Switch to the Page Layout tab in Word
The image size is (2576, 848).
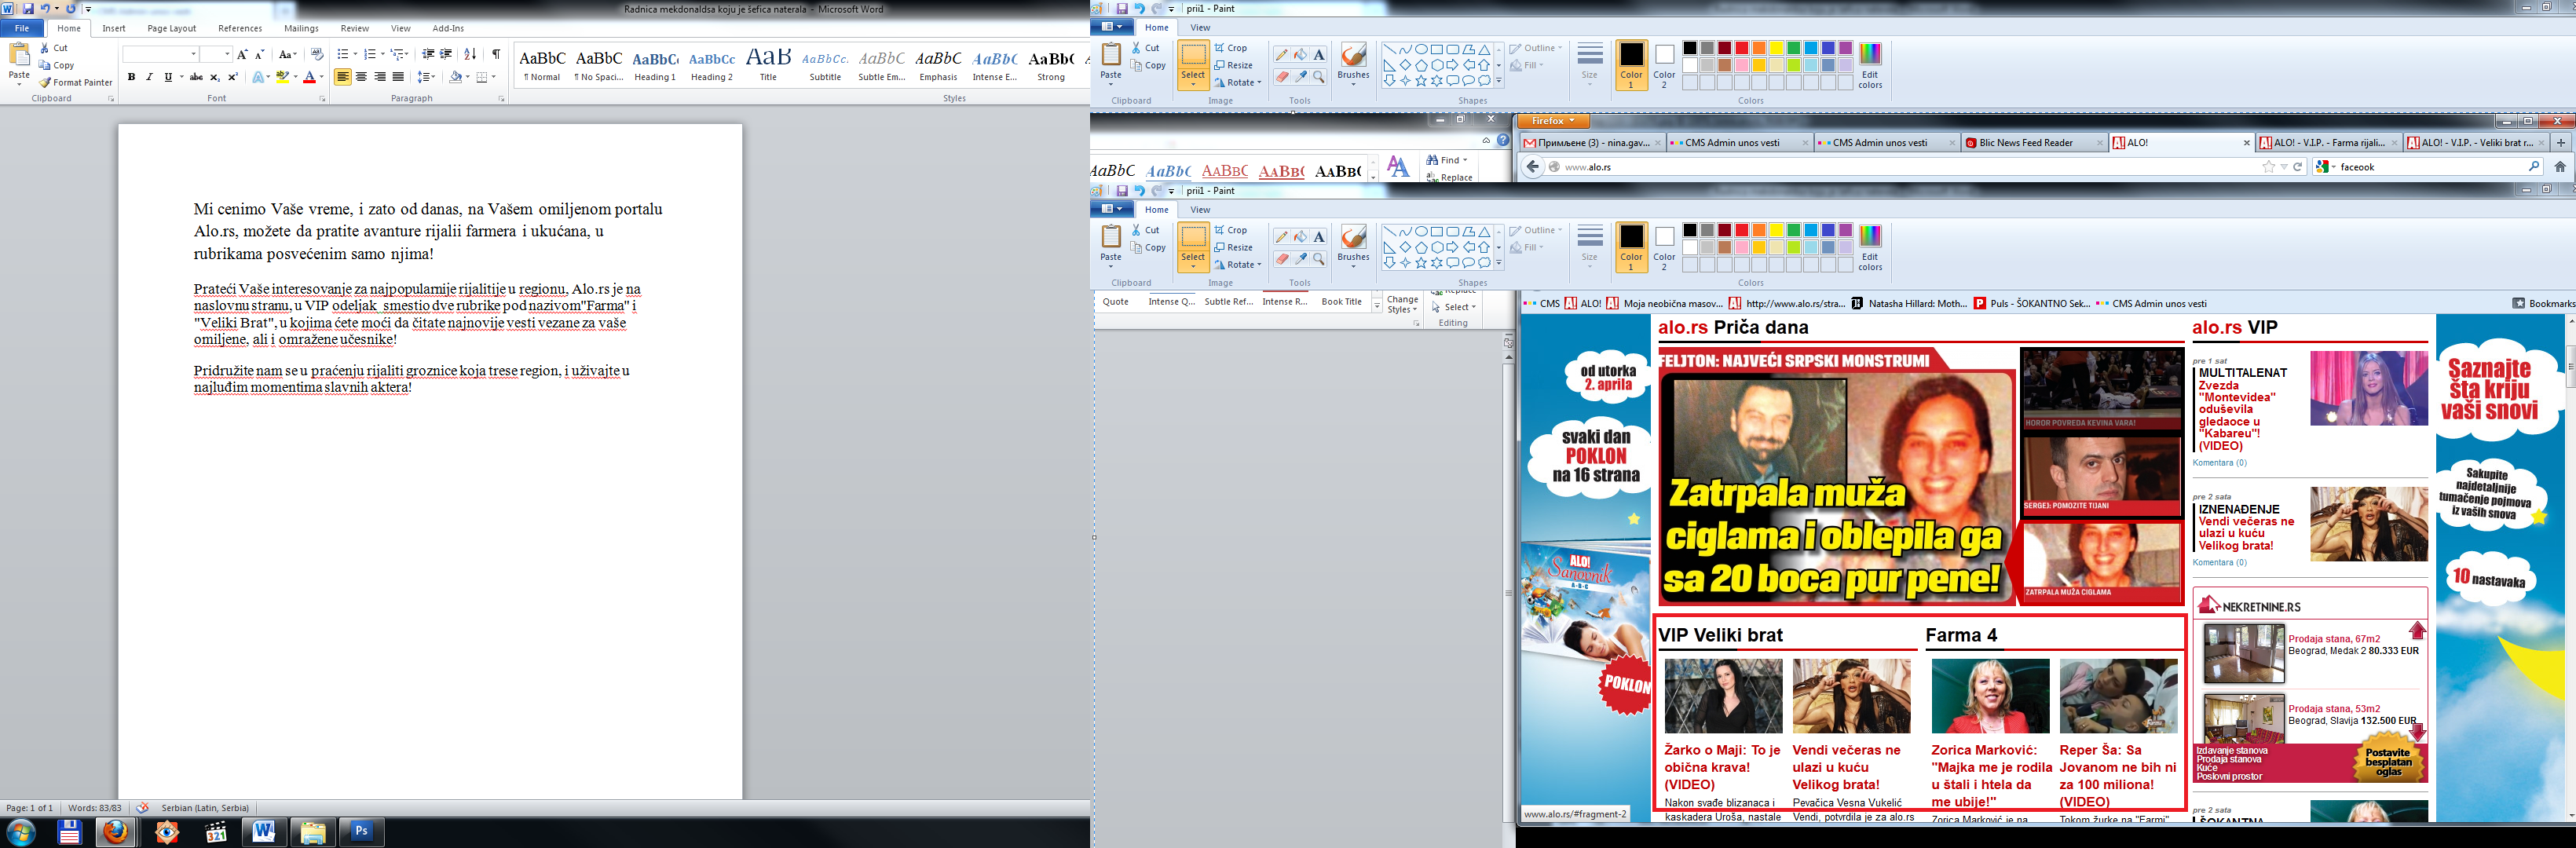(x=171, y=28)
